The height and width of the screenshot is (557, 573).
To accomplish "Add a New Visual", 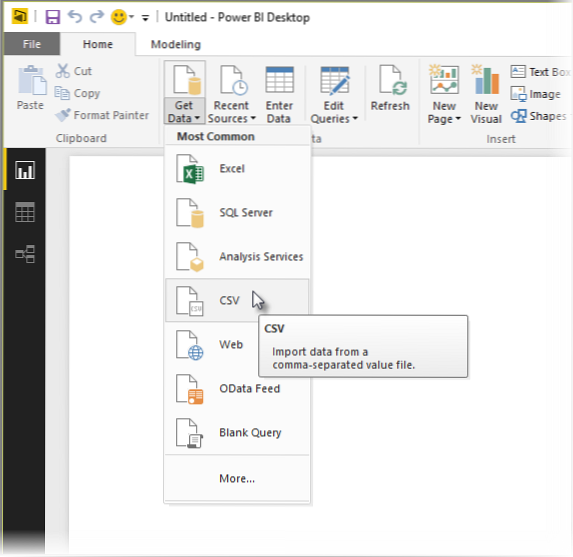I will tap(486, 94).
